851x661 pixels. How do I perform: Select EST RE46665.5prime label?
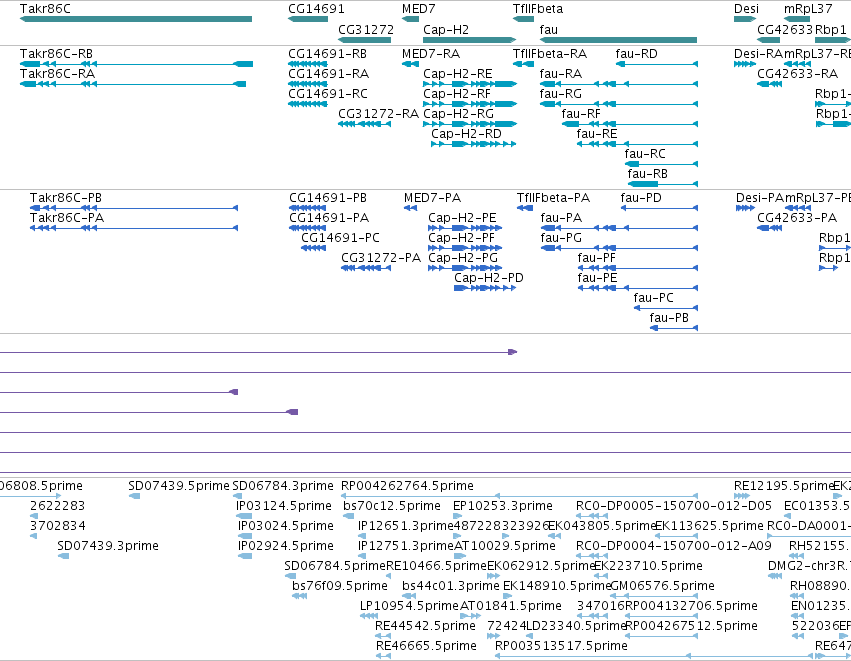[x=426, y=646]
